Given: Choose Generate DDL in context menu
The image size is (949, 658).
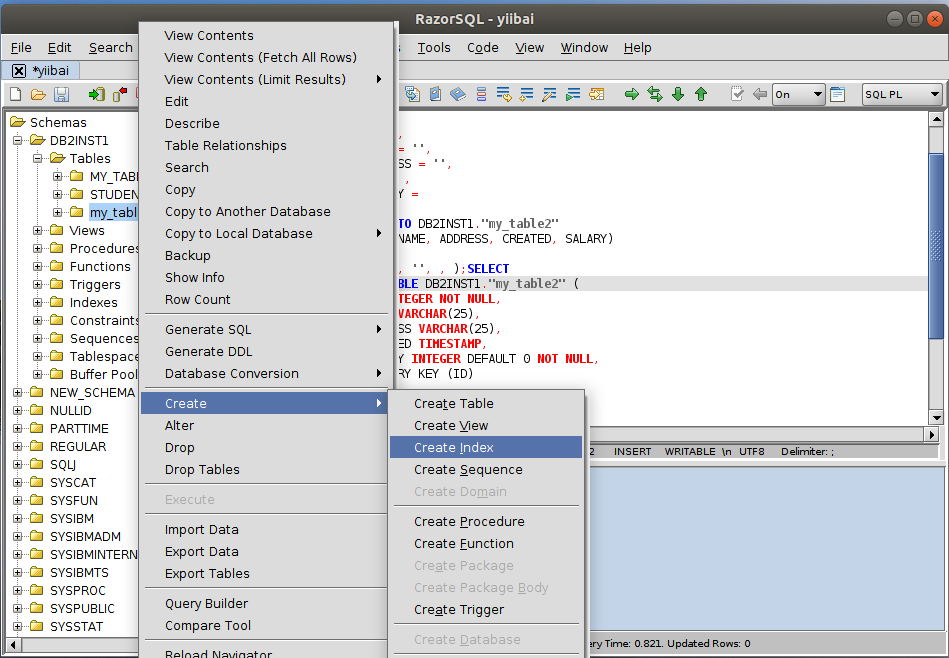Looking at the screenshot, I should [x=208, y=352].
